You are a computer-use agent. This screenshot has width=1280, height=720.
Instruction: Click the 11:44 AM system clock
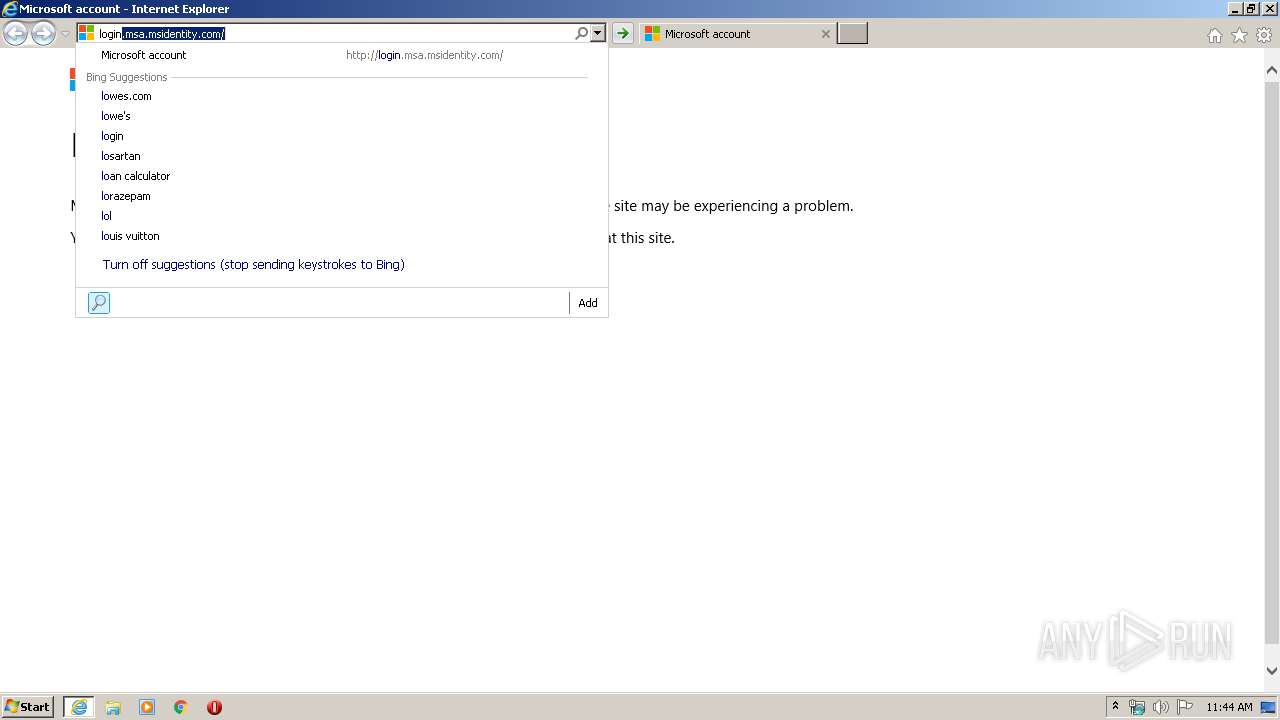pos(1229,707)
